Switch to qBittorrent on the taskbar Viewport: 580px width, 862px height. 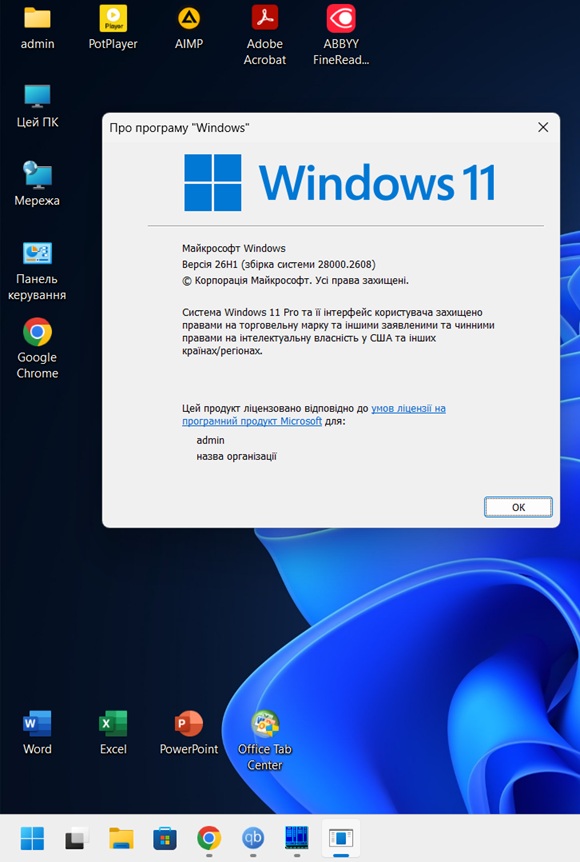pyautogui.click(x=253, y=838)
